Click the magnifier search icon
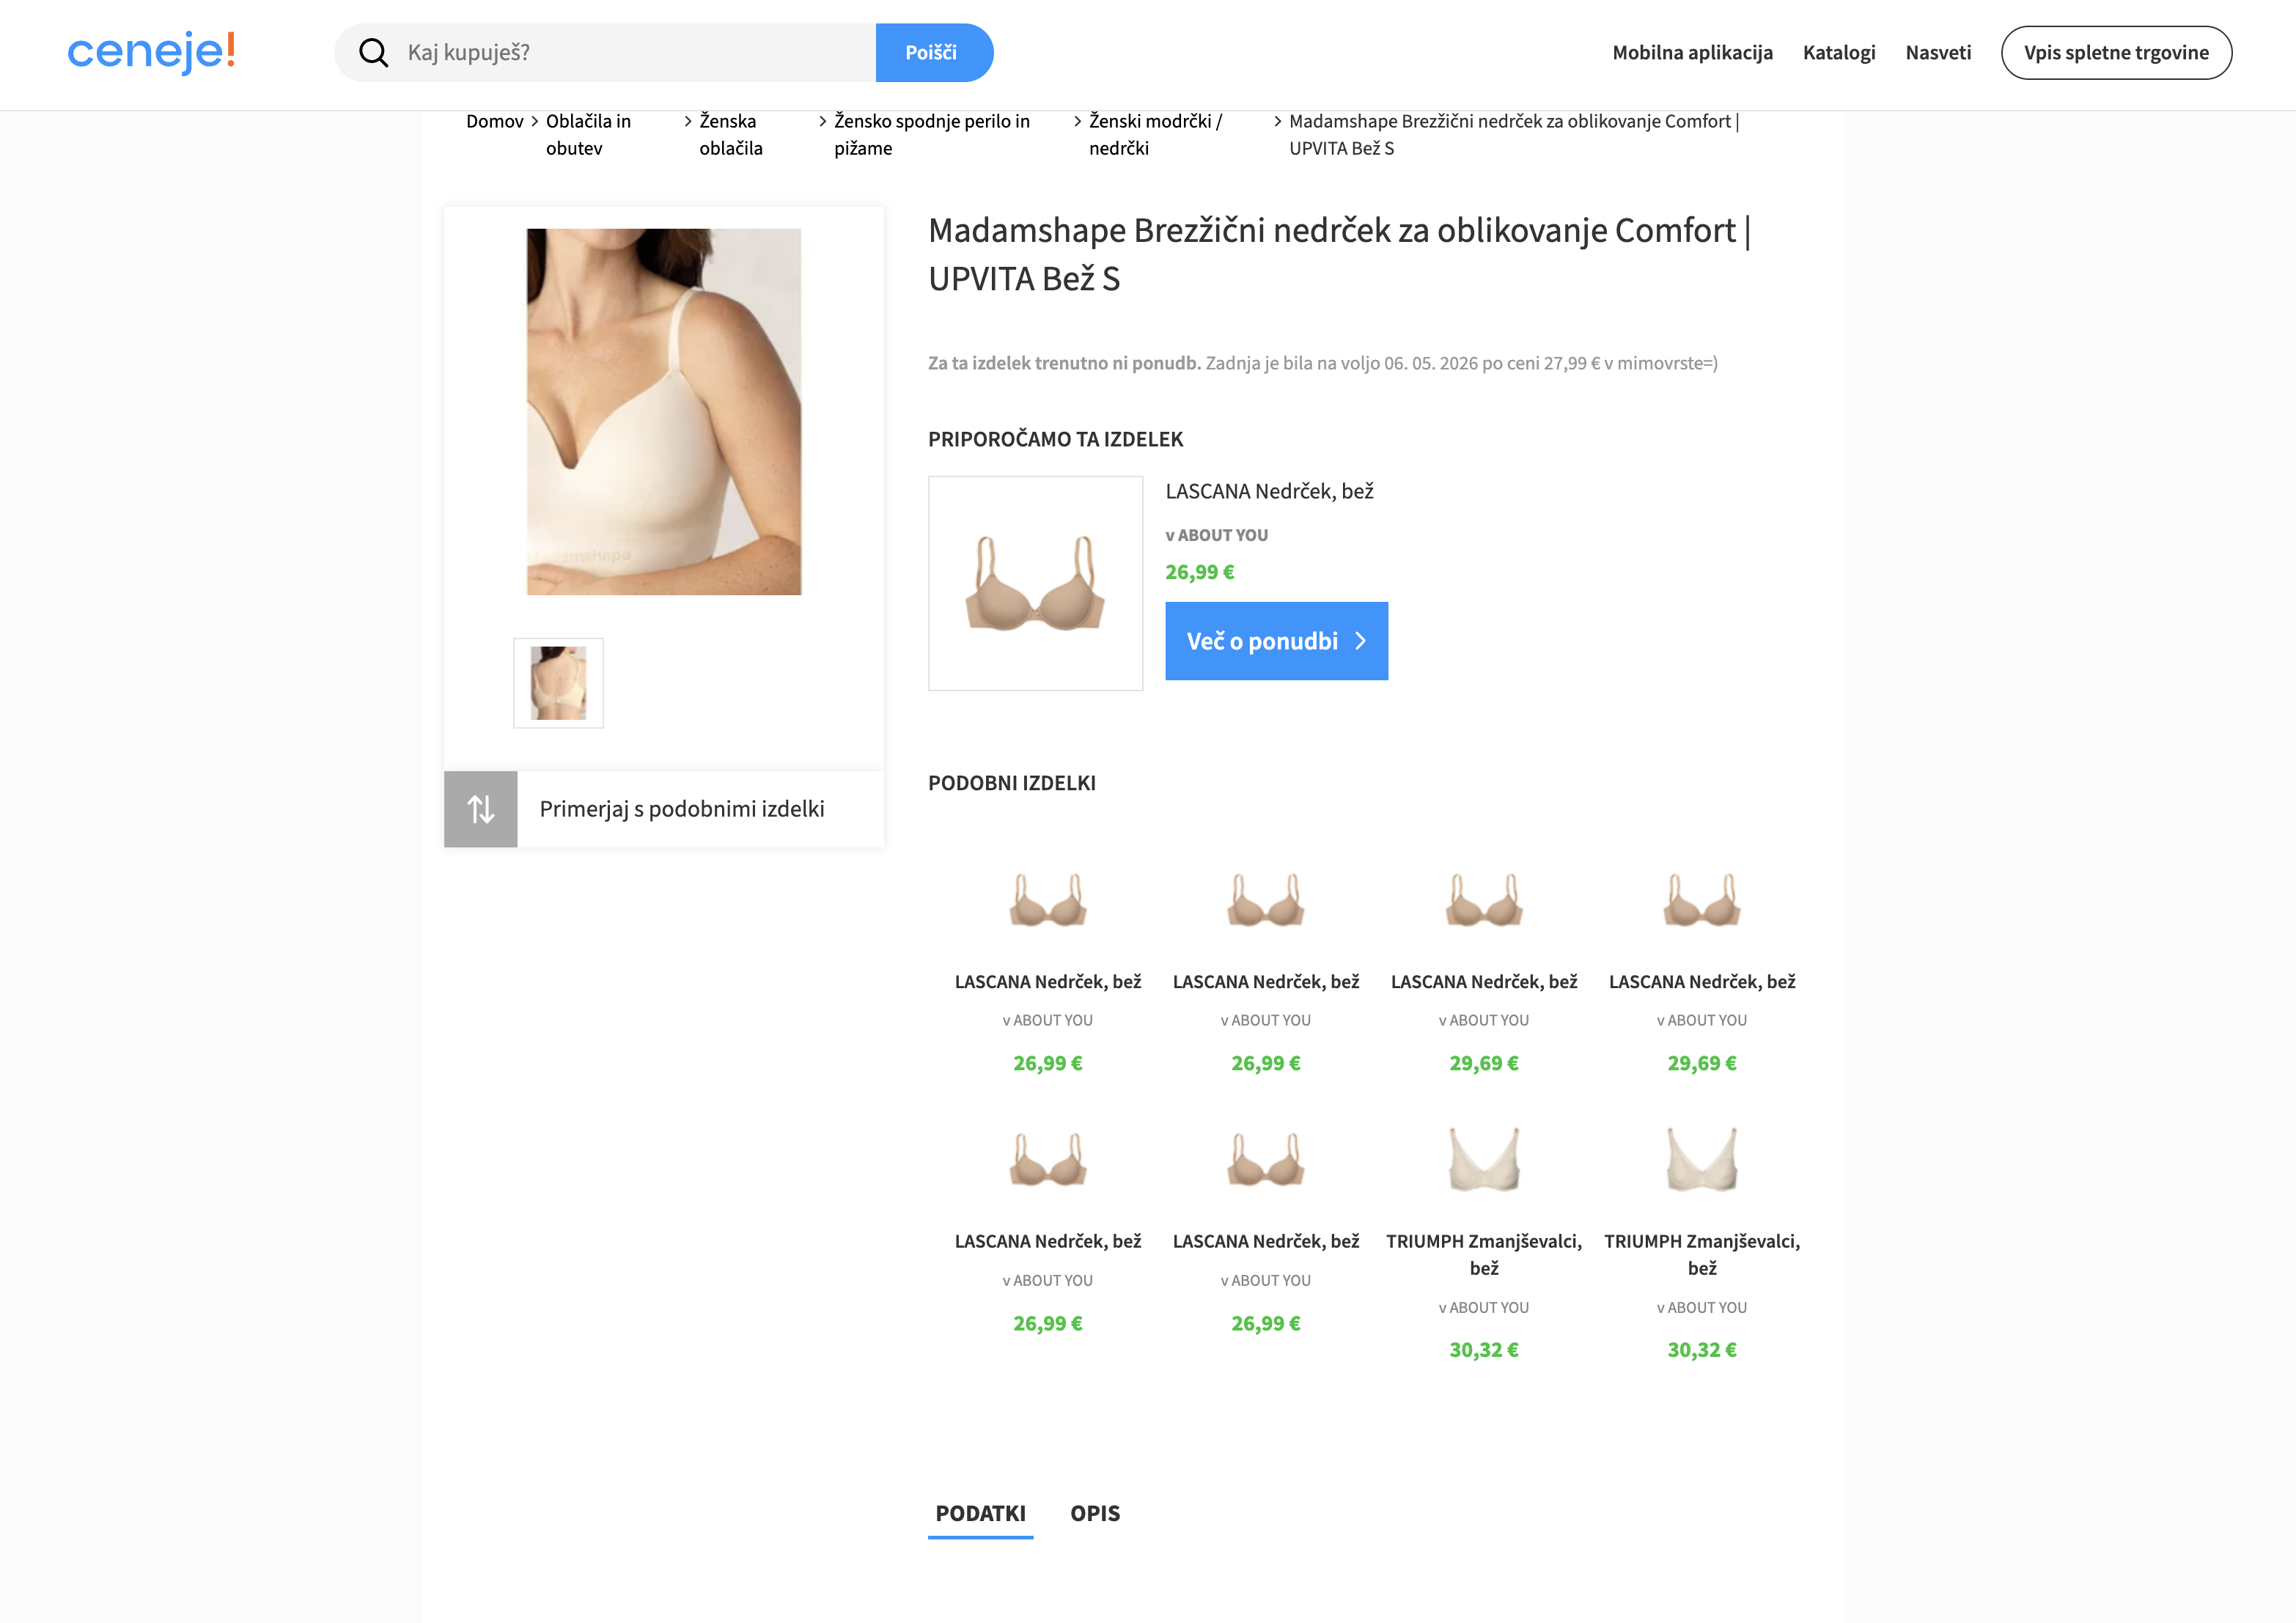 click(x=373, y=53)
